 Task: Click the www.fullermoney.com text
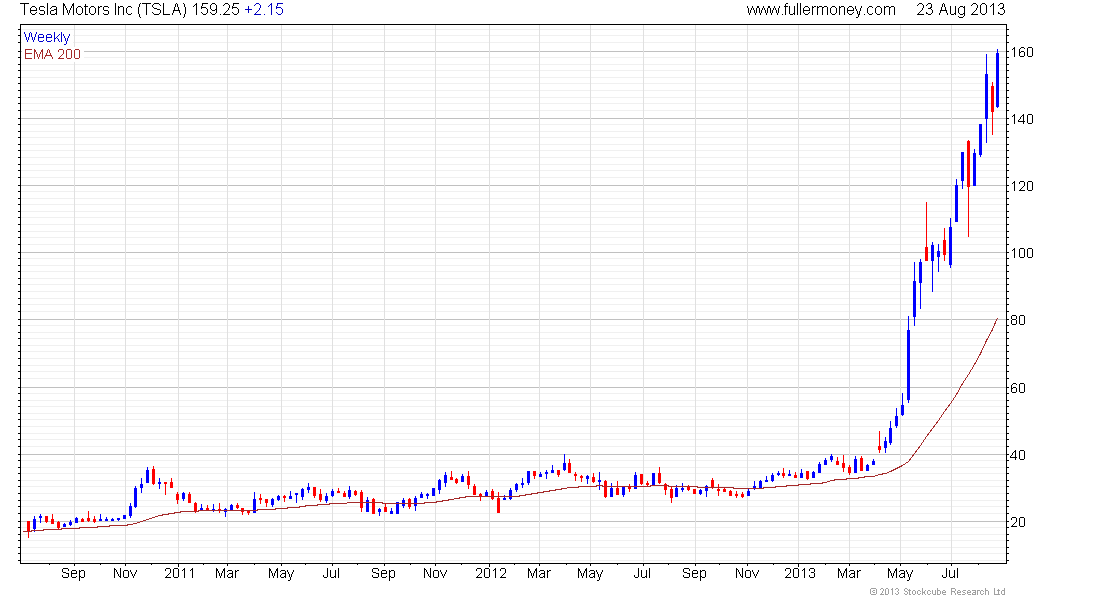(x=821, y=10)
